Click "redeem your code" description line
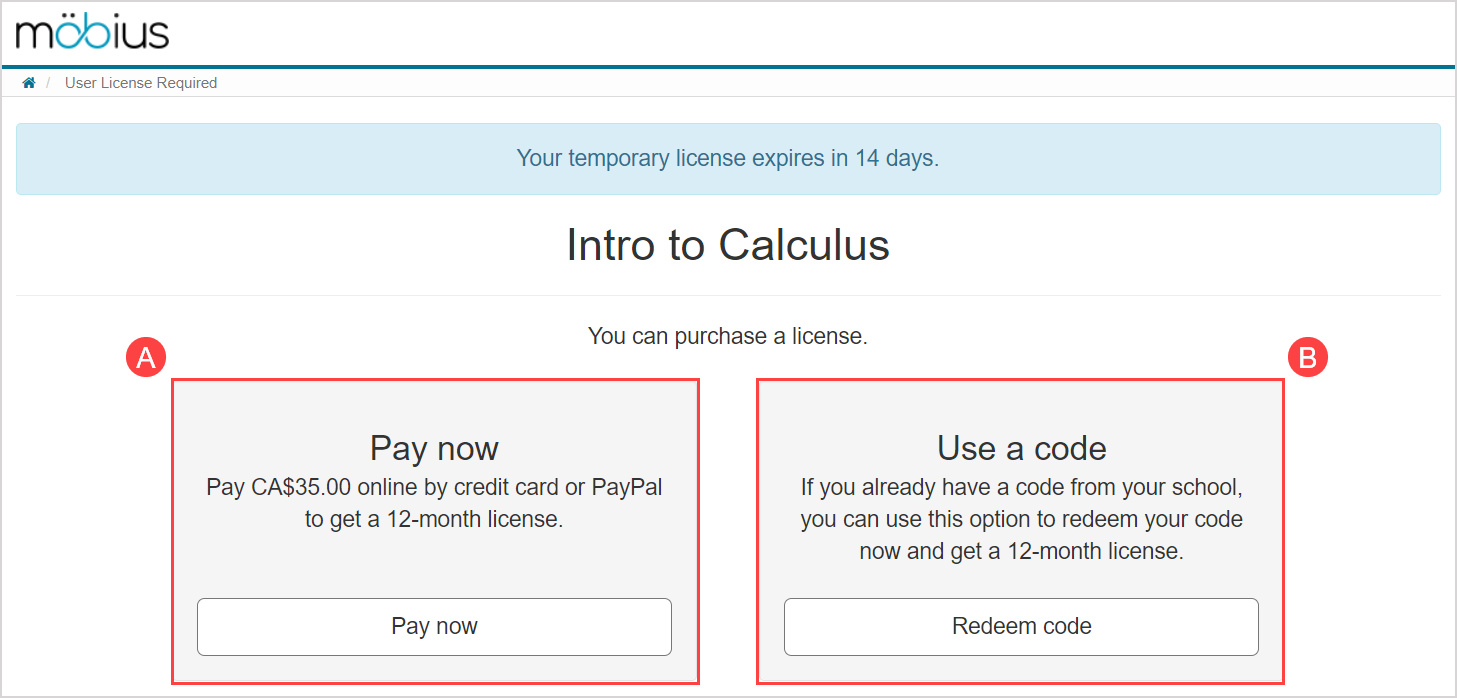Screen dimensions: 1457x698 (1021, 520)
